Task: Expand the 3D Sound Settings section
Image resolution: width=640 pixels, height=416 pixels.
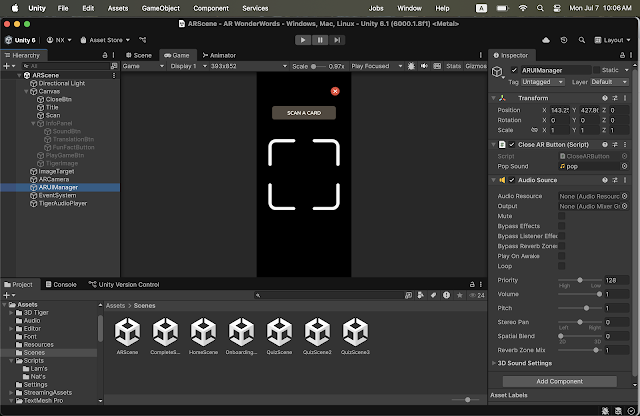Action: (494, 362)
